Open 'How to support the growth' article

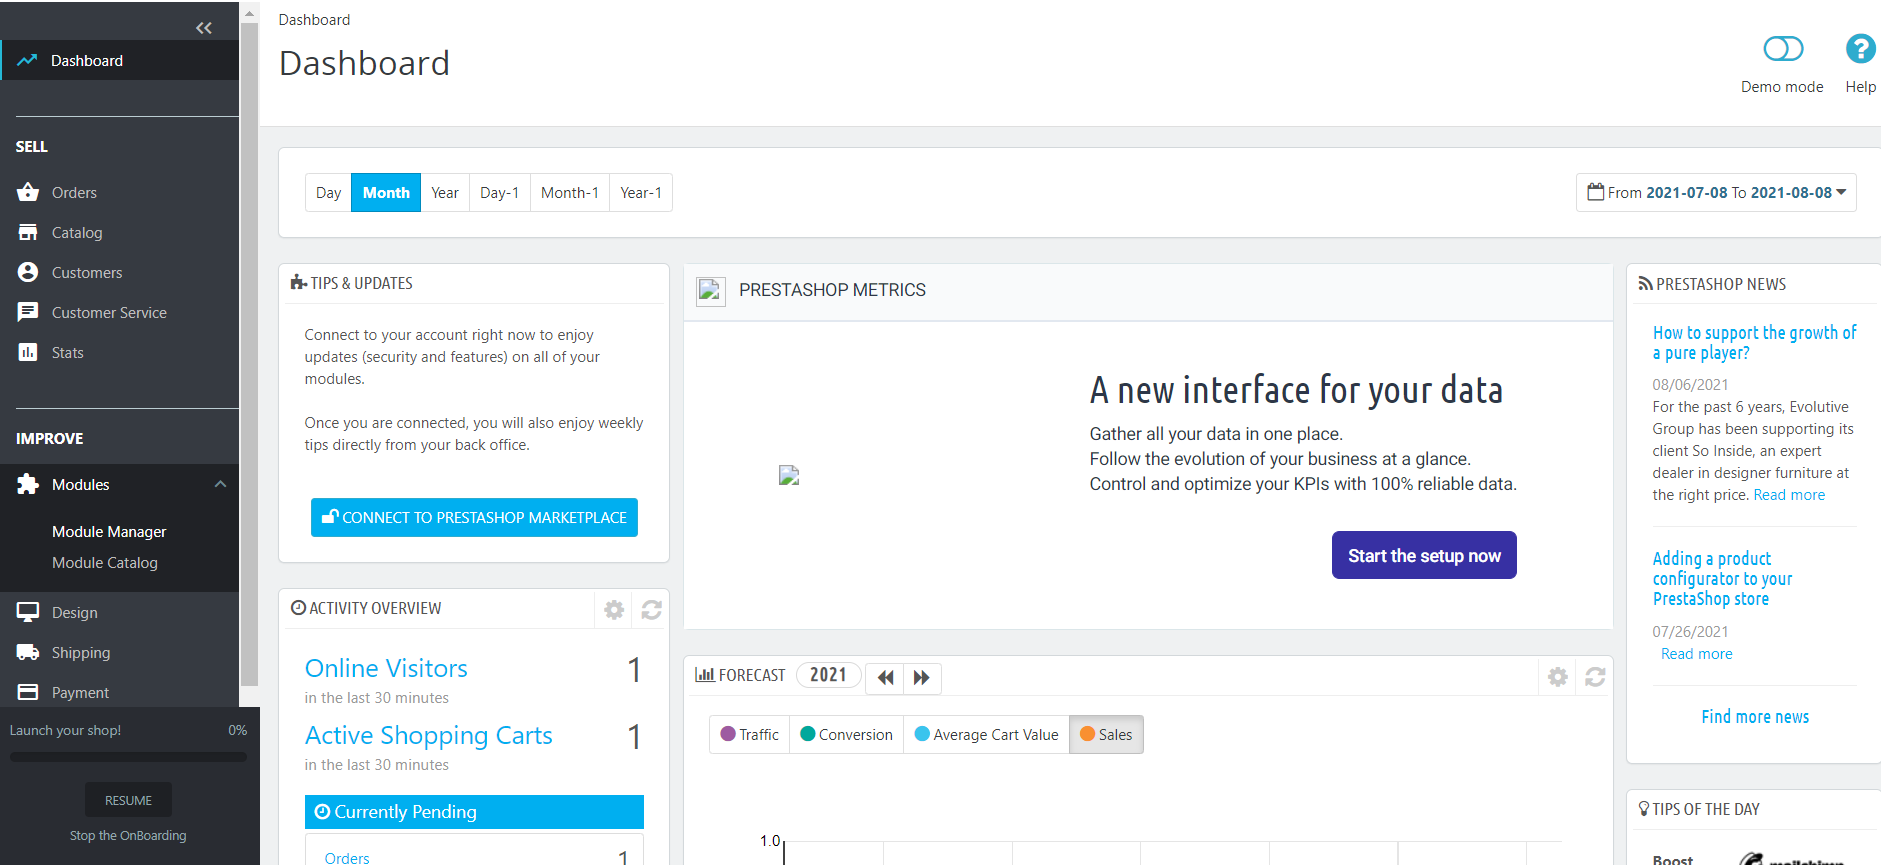1754,342
